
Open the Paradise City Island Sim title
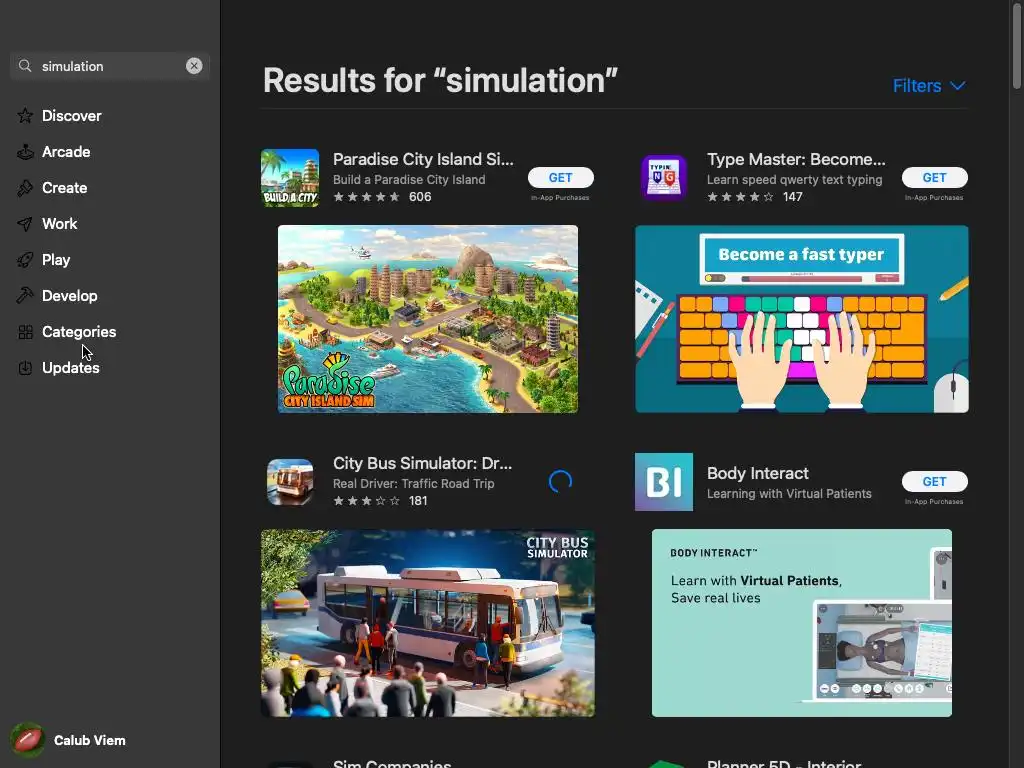423,159
